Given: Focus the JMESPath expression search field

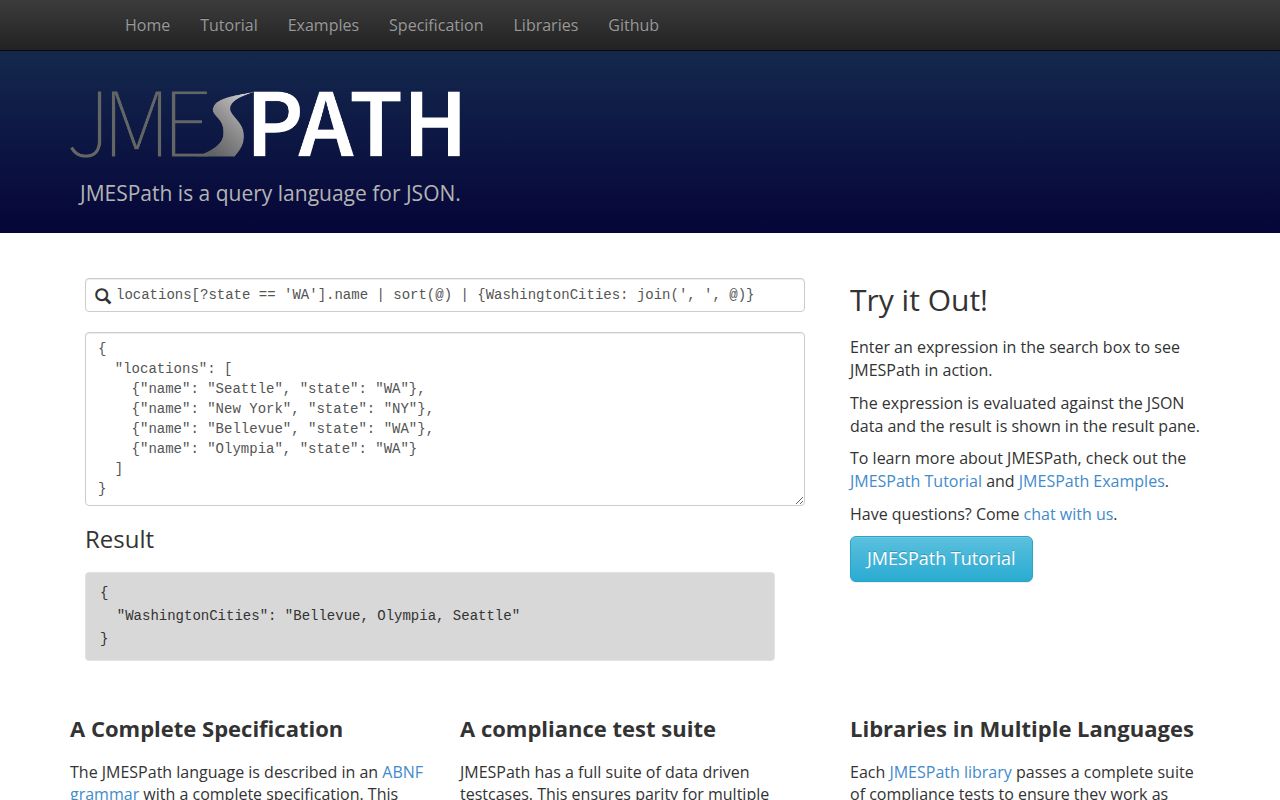Looking at the screenshot, I should tap(445, 295).
